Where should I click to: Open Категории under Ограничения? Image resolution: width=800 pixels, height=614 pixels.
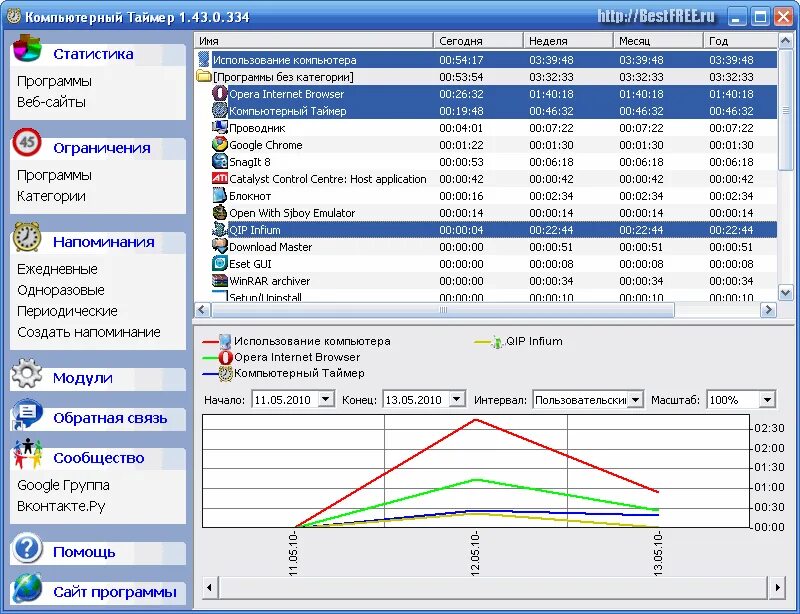(x=52, y=196)
